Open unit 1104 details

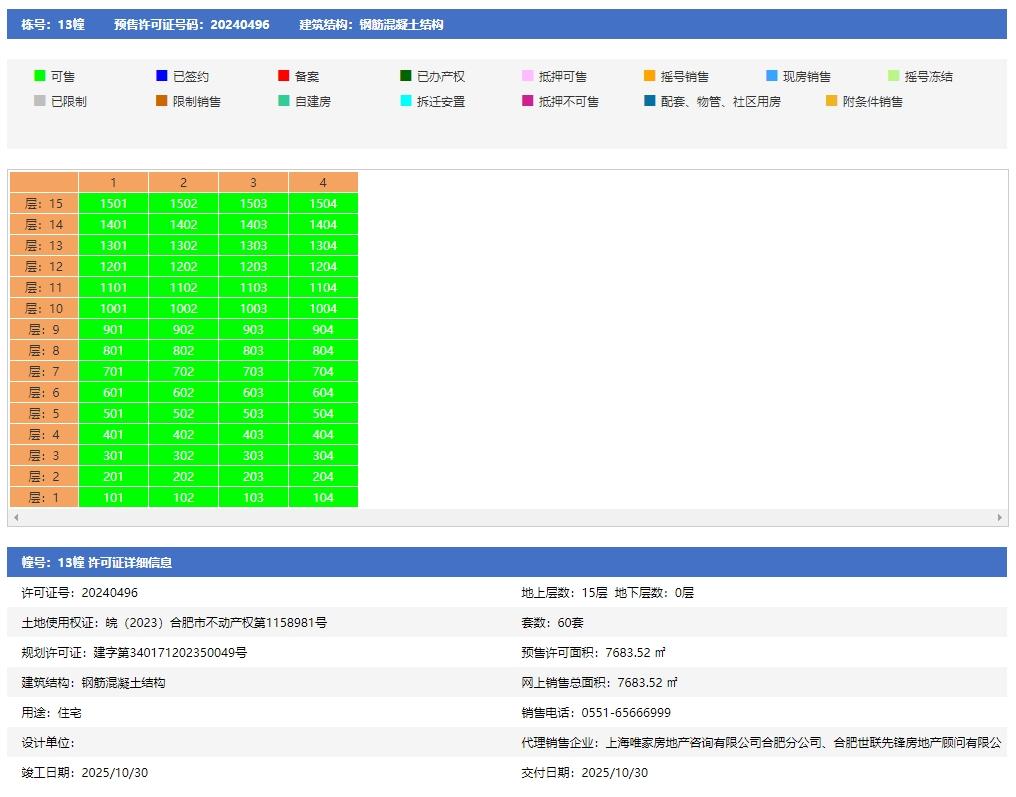[x=323, y=287]
